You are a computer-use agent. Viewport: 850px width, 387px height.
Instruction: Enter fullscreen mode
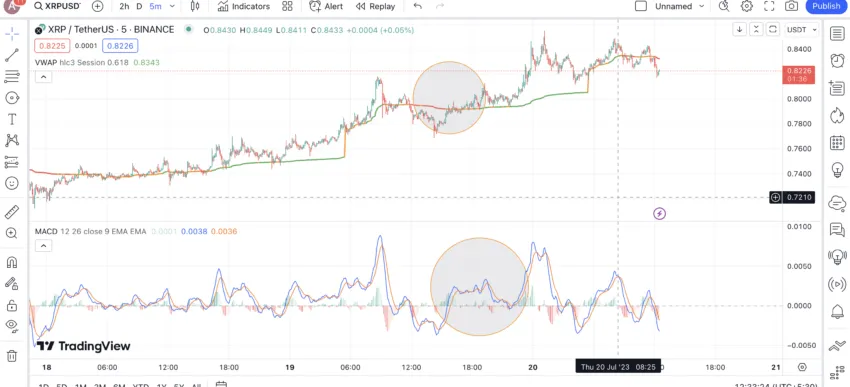[769, 7]
